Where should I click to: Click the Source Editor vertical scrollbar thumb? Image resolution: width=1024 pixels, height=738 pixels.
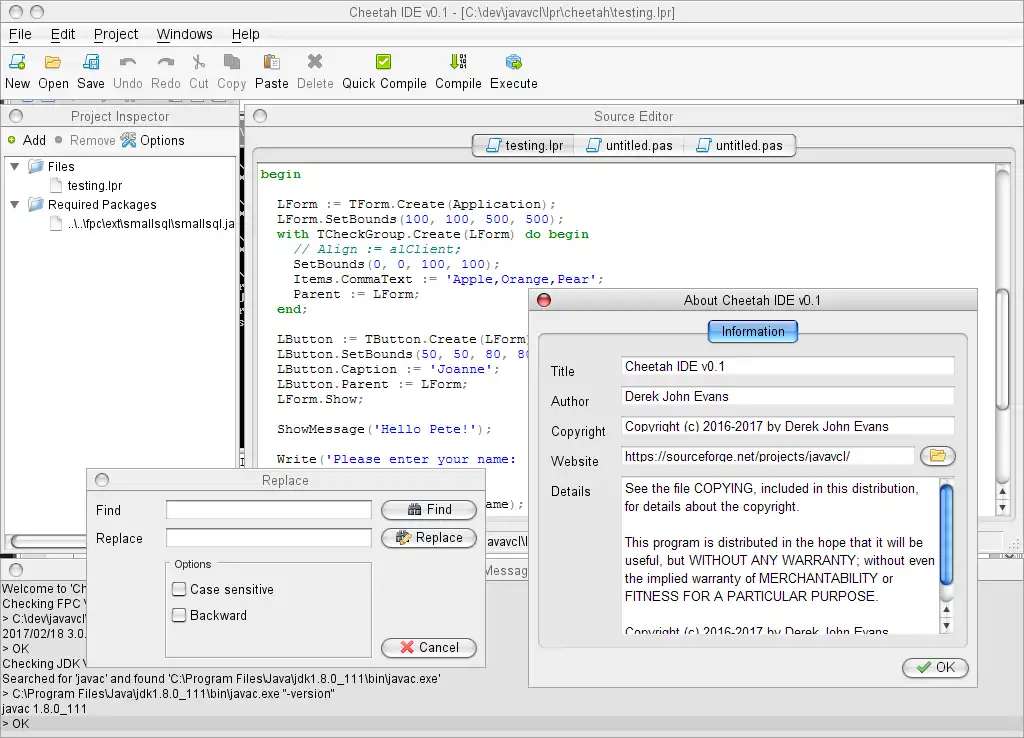[x=1003, y=349]
